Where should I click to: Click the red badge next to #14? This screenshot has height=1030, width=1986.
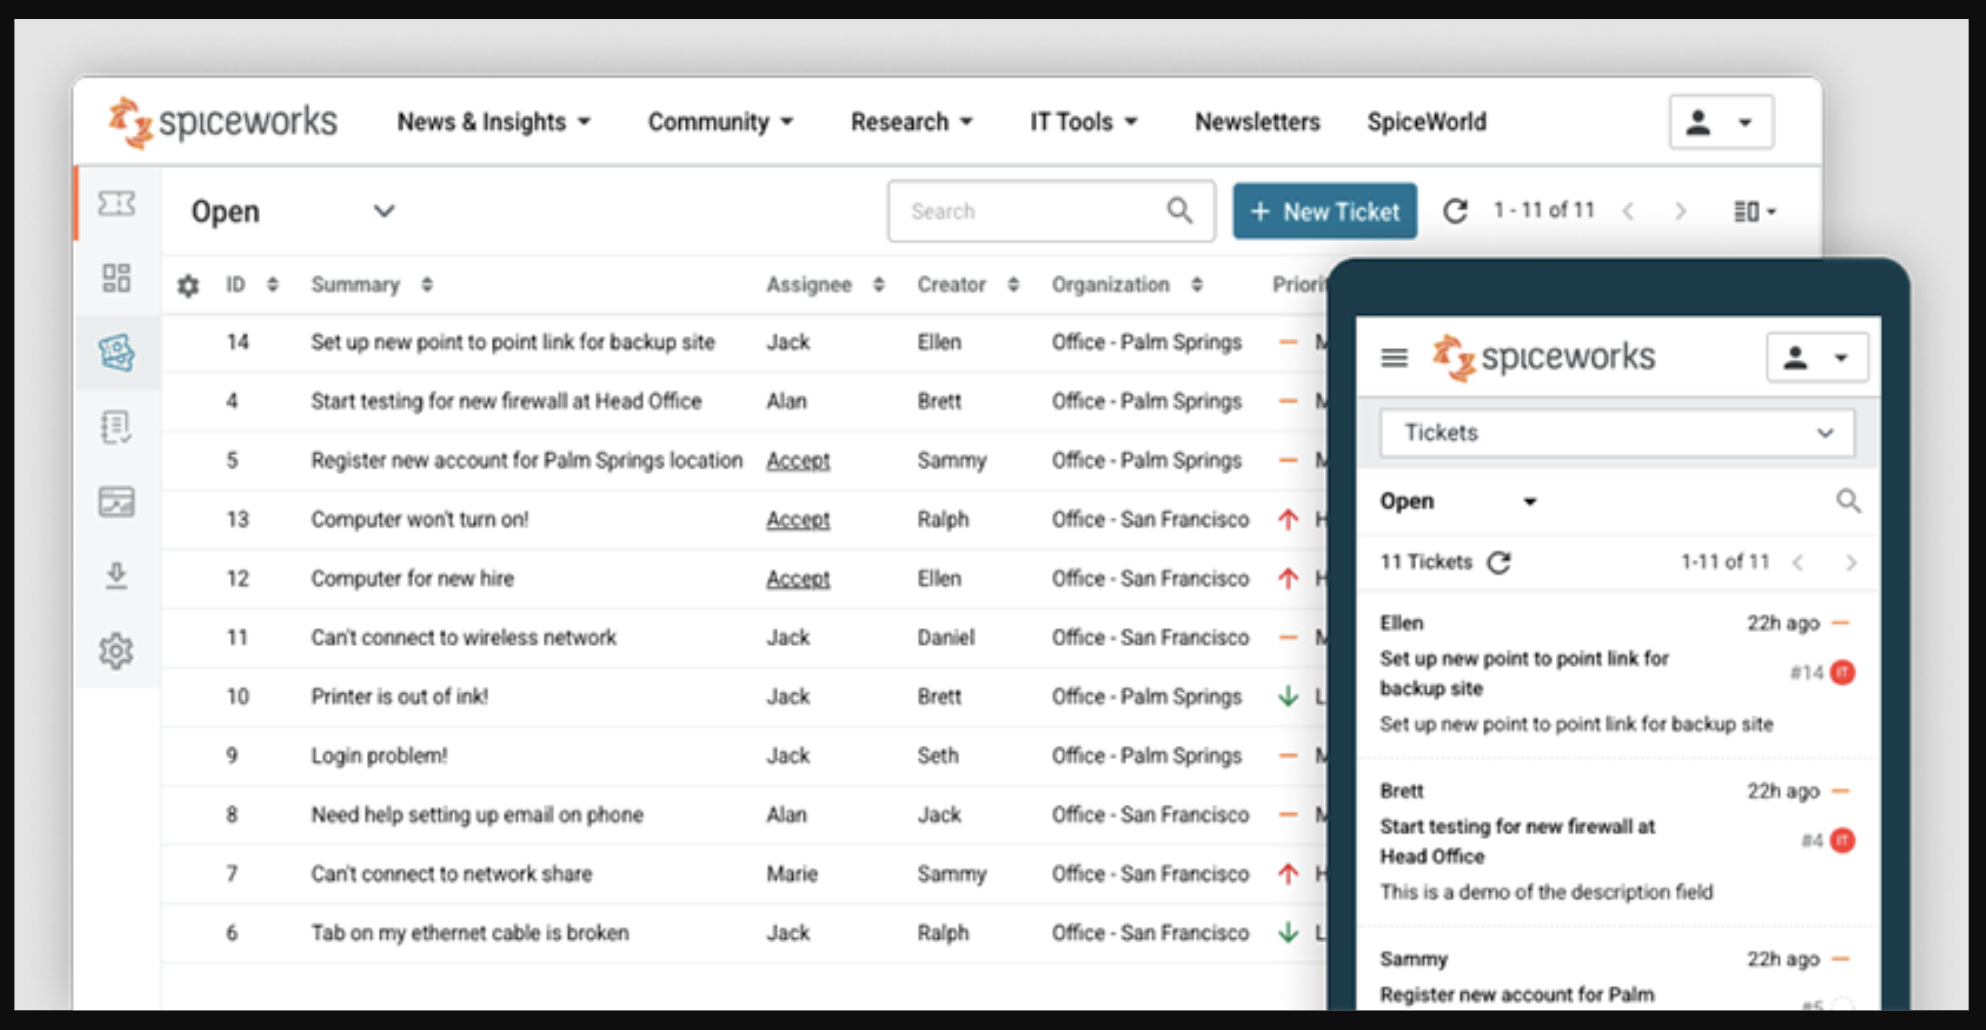coord(1842,673)
